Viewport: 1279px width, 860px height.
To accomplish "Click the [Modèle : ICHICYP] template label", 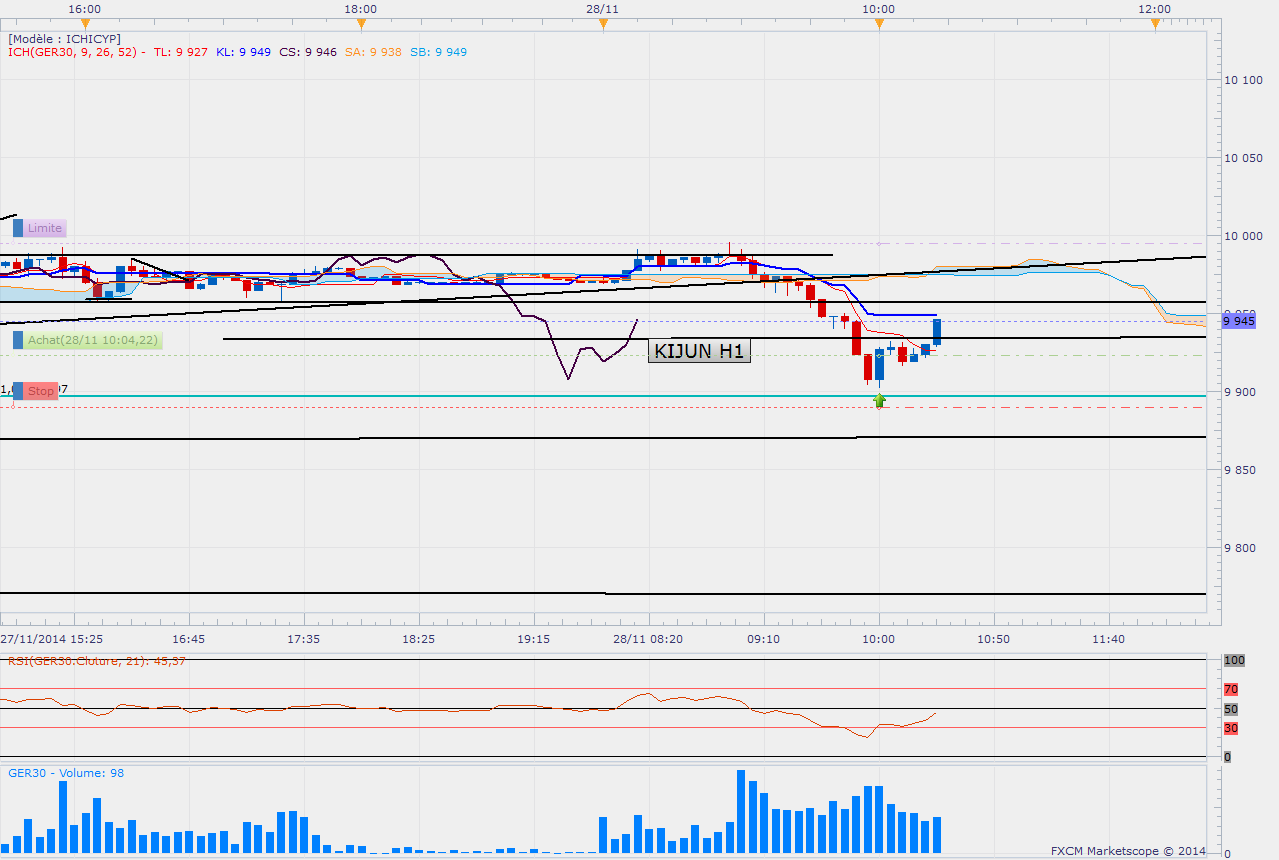I will pos(64,38).
